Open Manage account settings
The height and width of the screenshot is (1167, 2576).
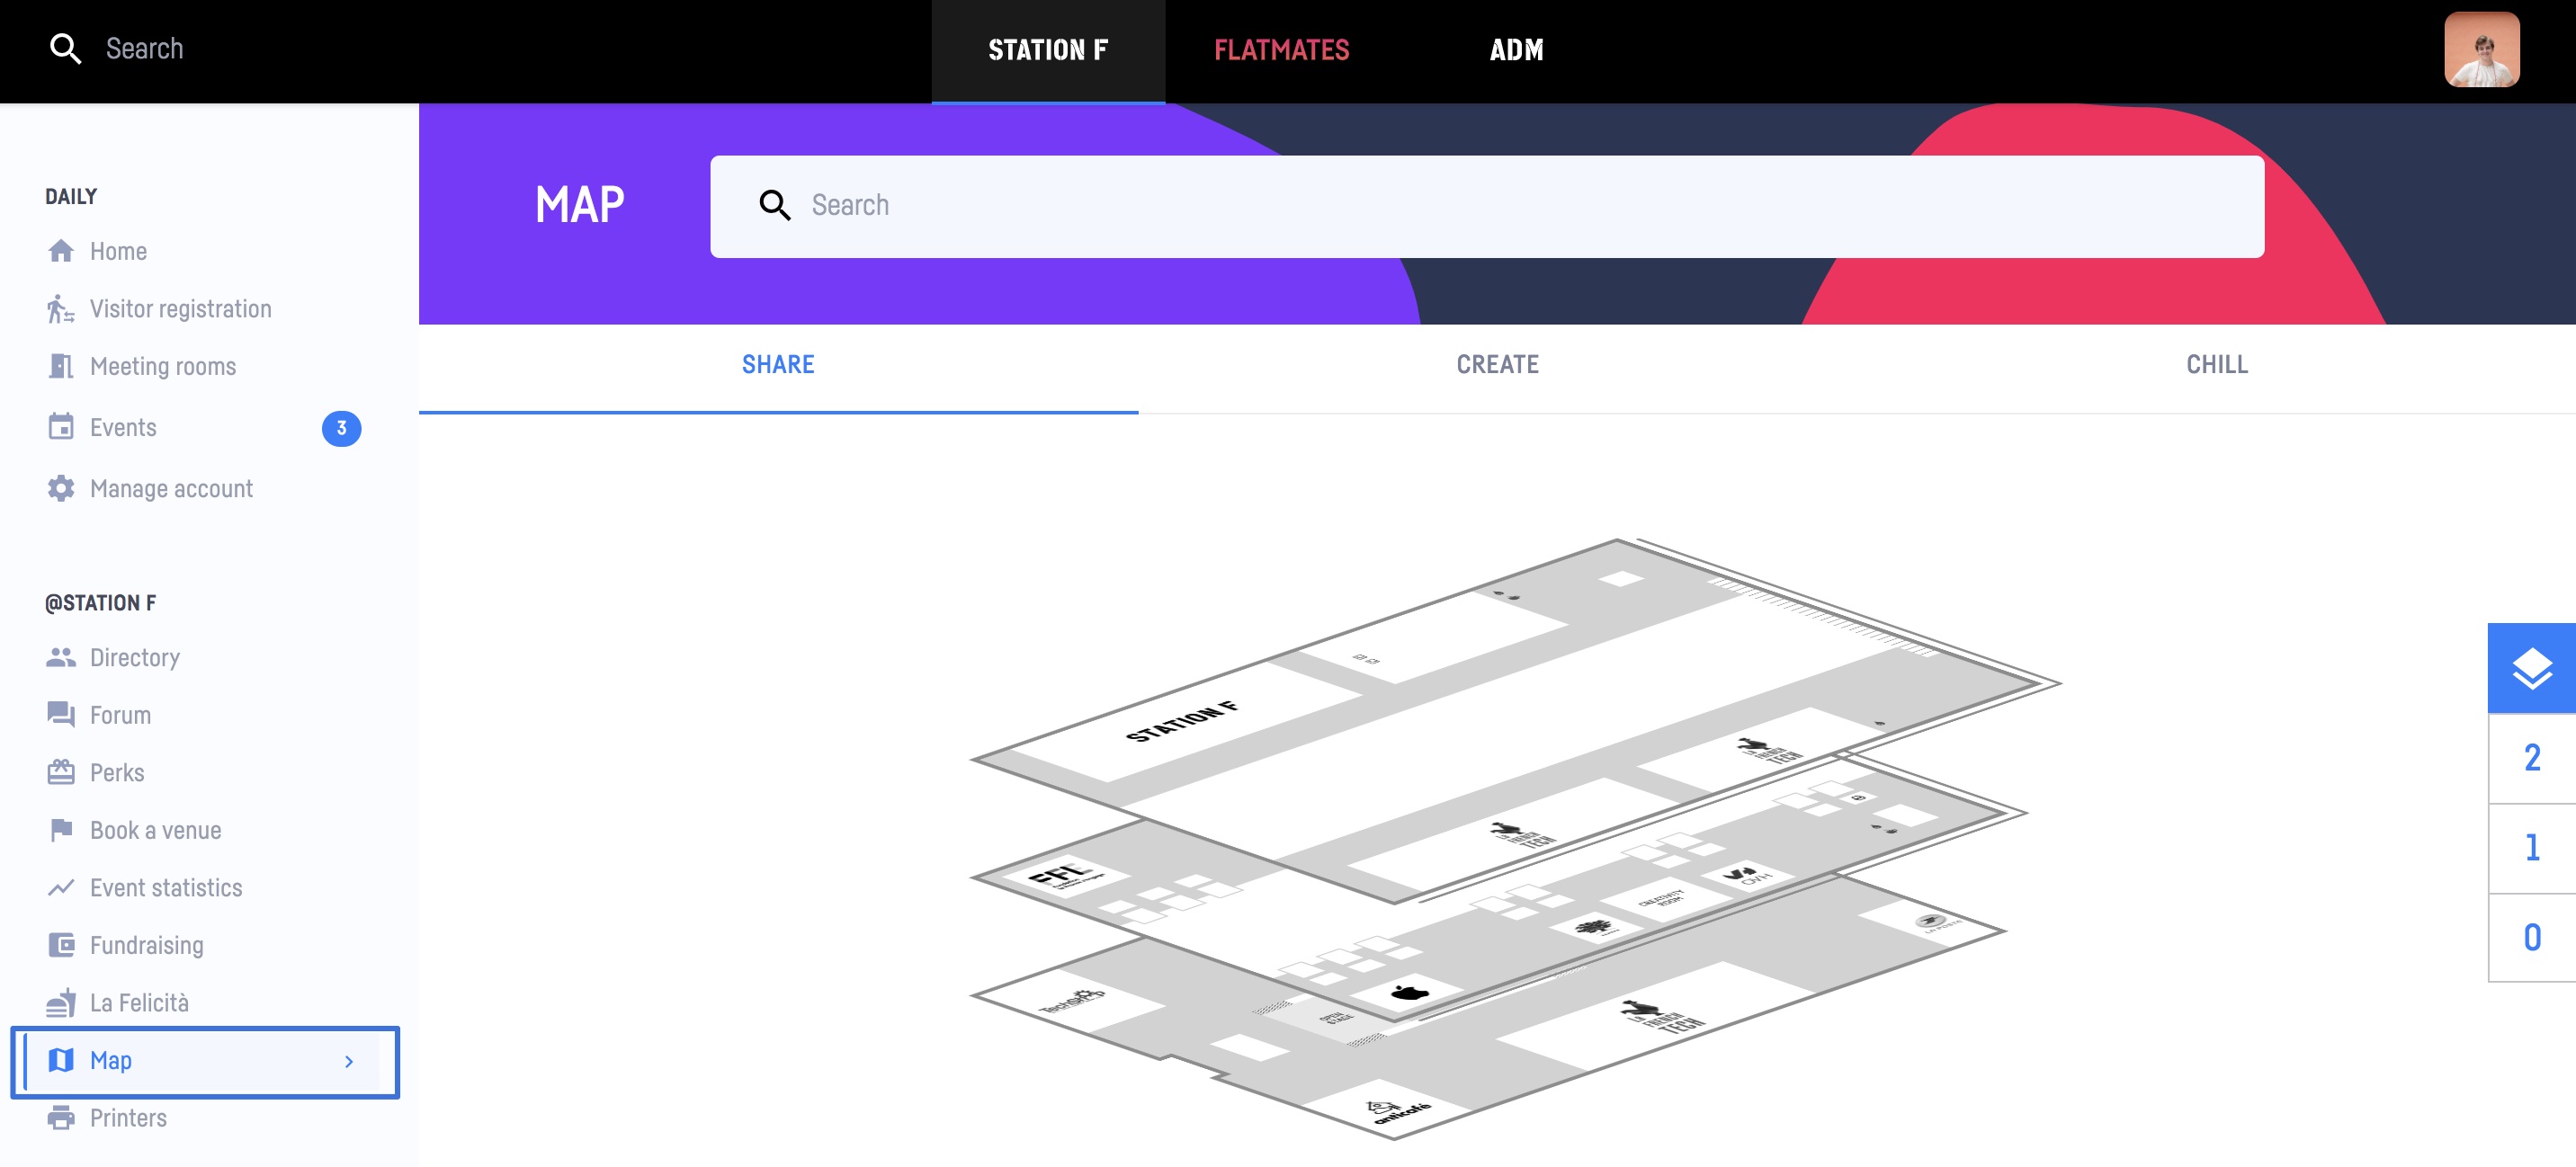[171, 488]
